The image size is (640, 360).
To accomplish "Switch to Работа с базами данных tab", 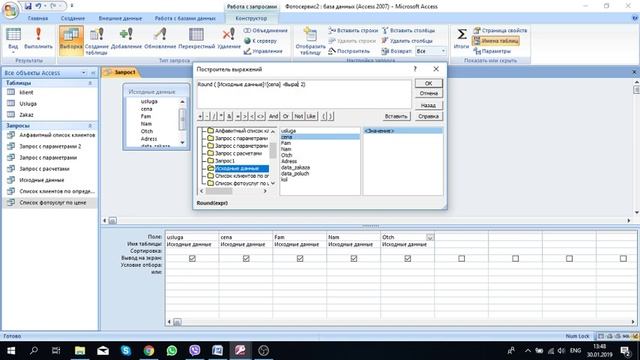I will tap(185, 18).
